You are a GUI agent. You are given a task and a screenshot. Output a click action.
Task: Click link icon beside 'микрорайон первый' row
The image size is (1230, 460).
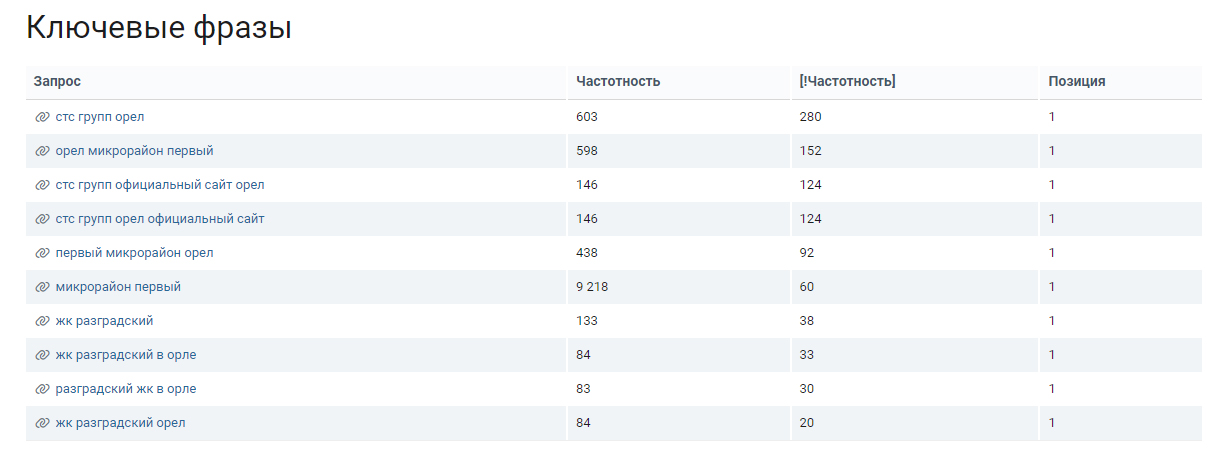[x=42, y=287]
